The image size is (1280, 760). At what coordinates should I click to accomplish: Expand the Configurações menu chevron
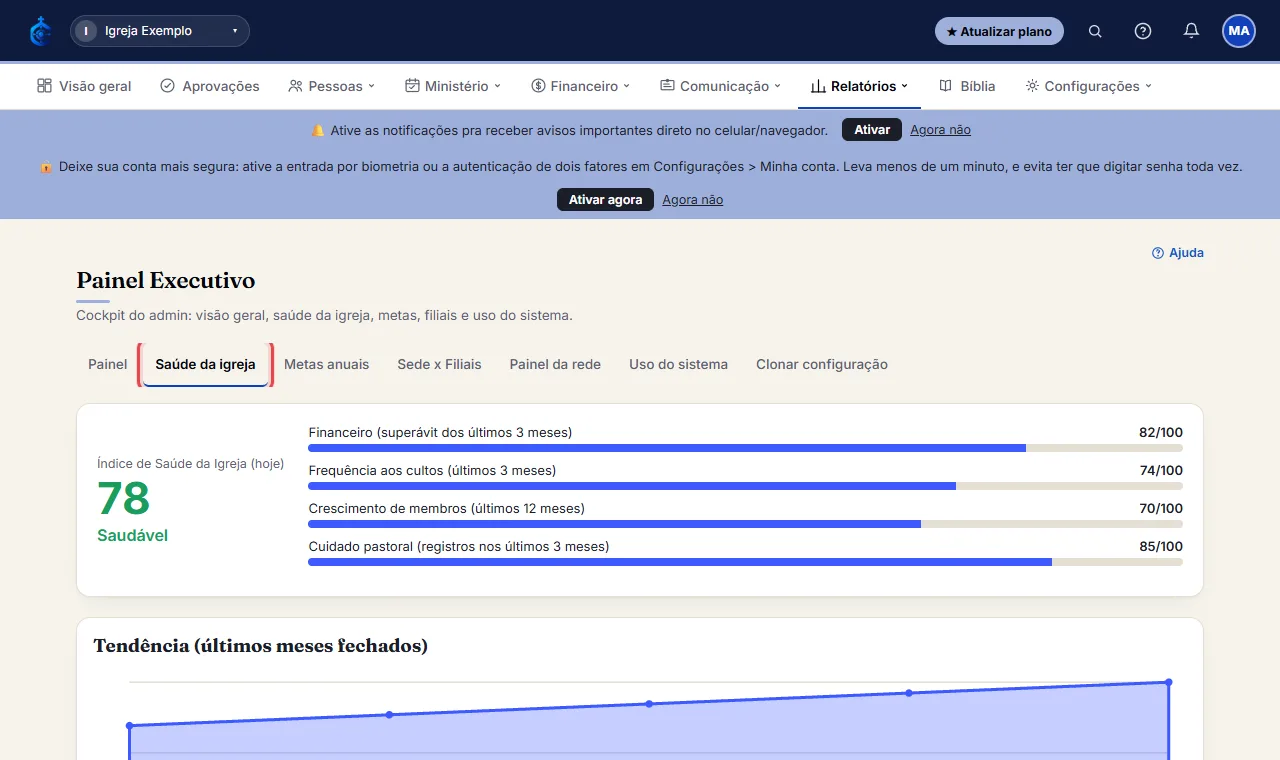click(x=1148, y=86)
